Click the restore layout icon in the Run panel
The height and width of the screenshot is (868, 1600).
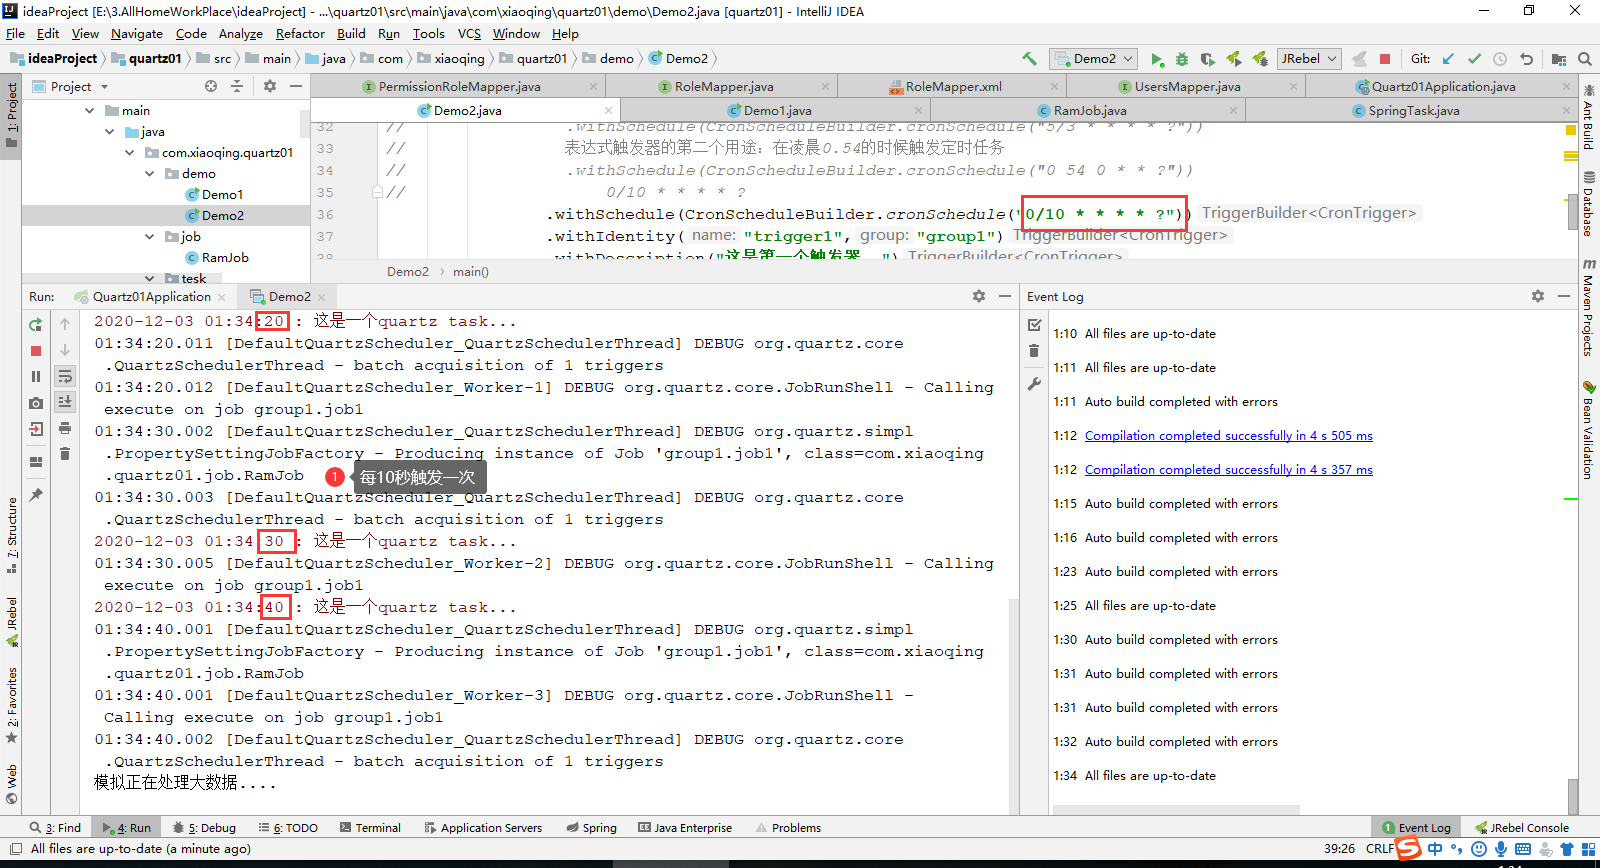[x=36, y=462]
